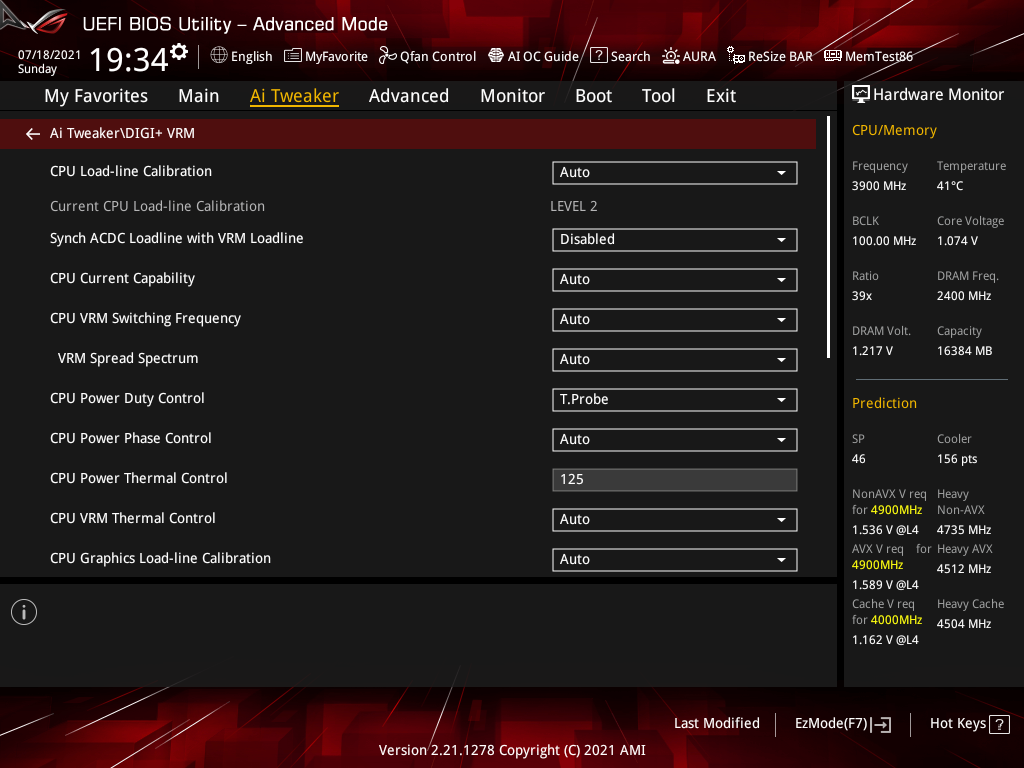Open the ReSize BAR feature
The width and height of the screenshot is (1024, 768).
(x=769, y=56)
